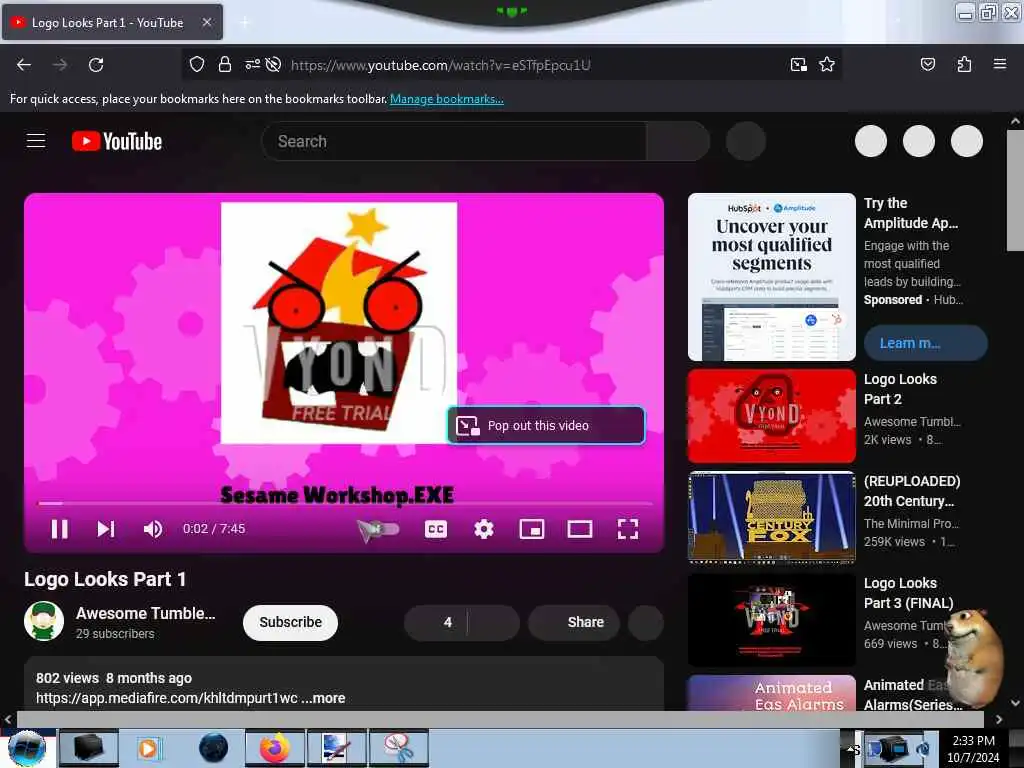The image size is (1024, 768).
Task: Open Awesome Tumble channel avatar
Action: 44,621
